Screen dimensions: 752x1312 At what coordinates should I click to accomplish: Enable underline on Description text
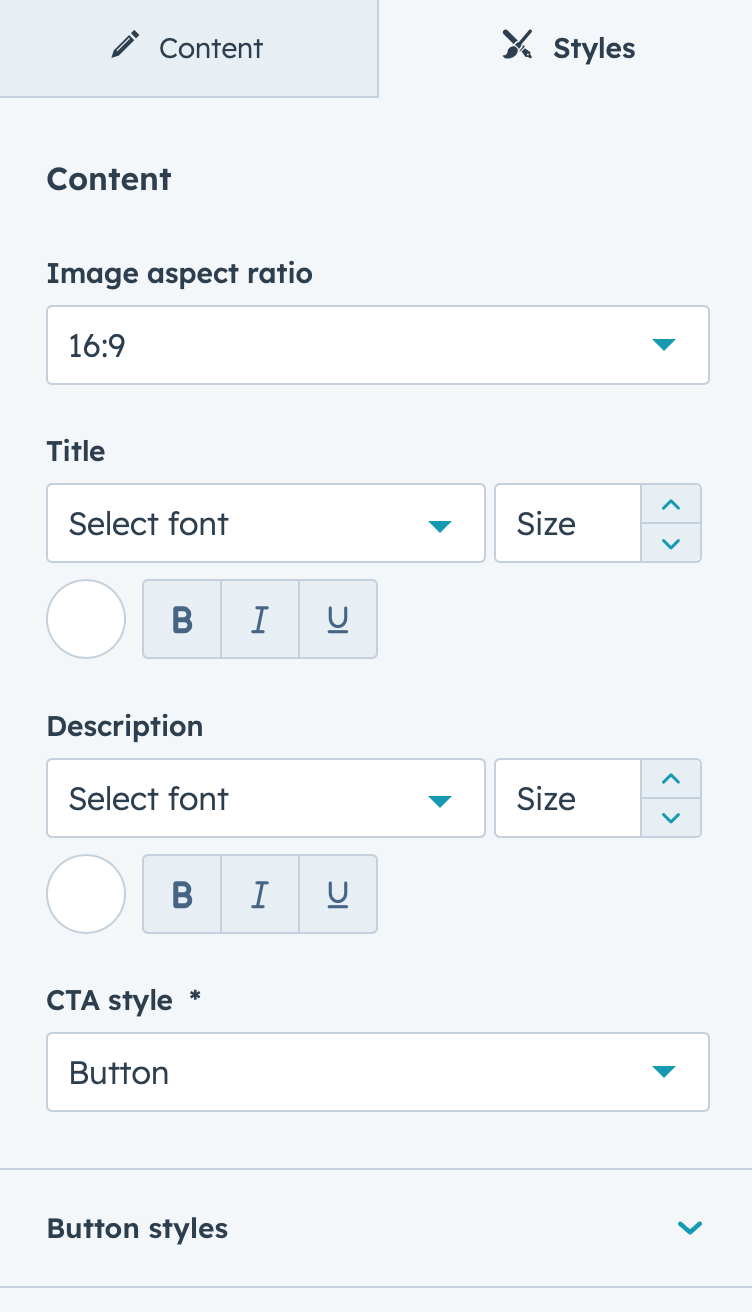click(338, 894)
